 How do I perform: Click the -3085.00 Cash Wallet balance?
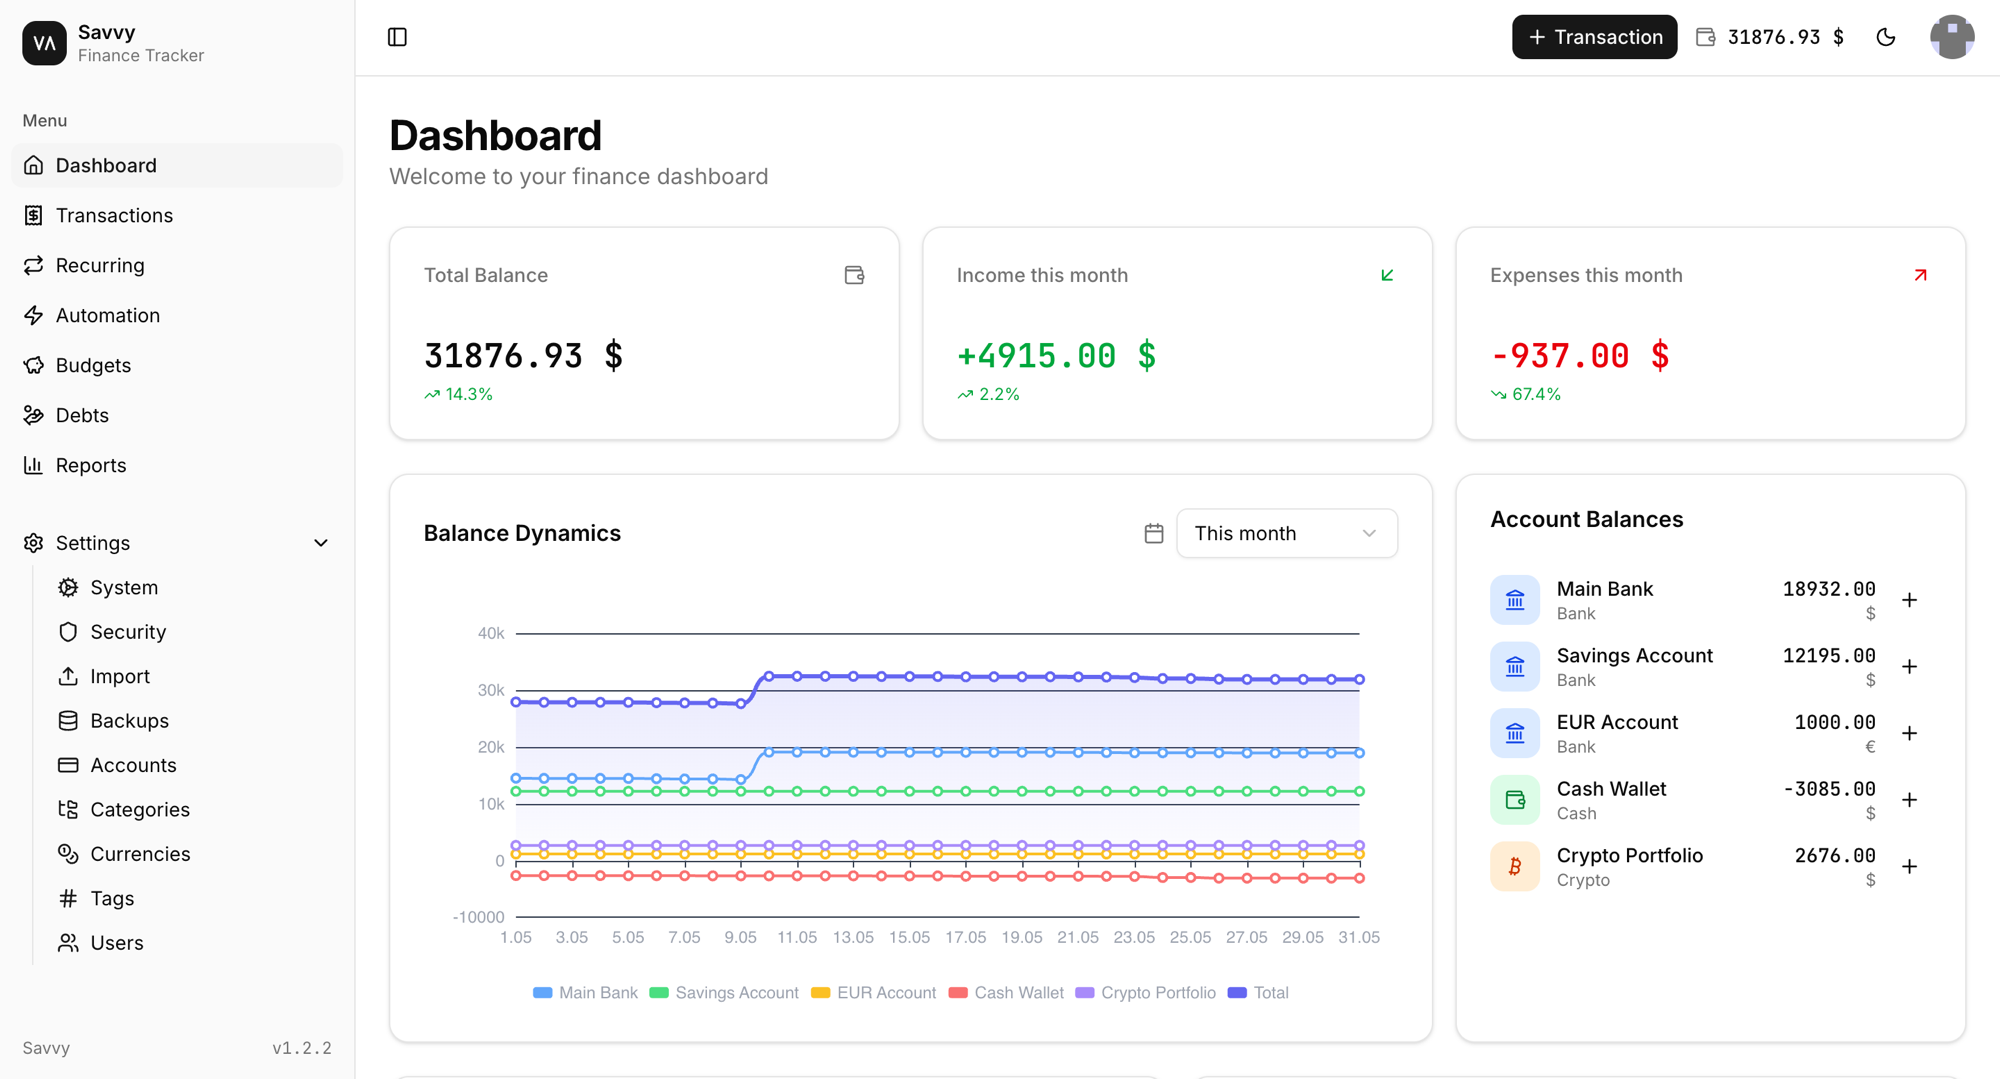1829,789
